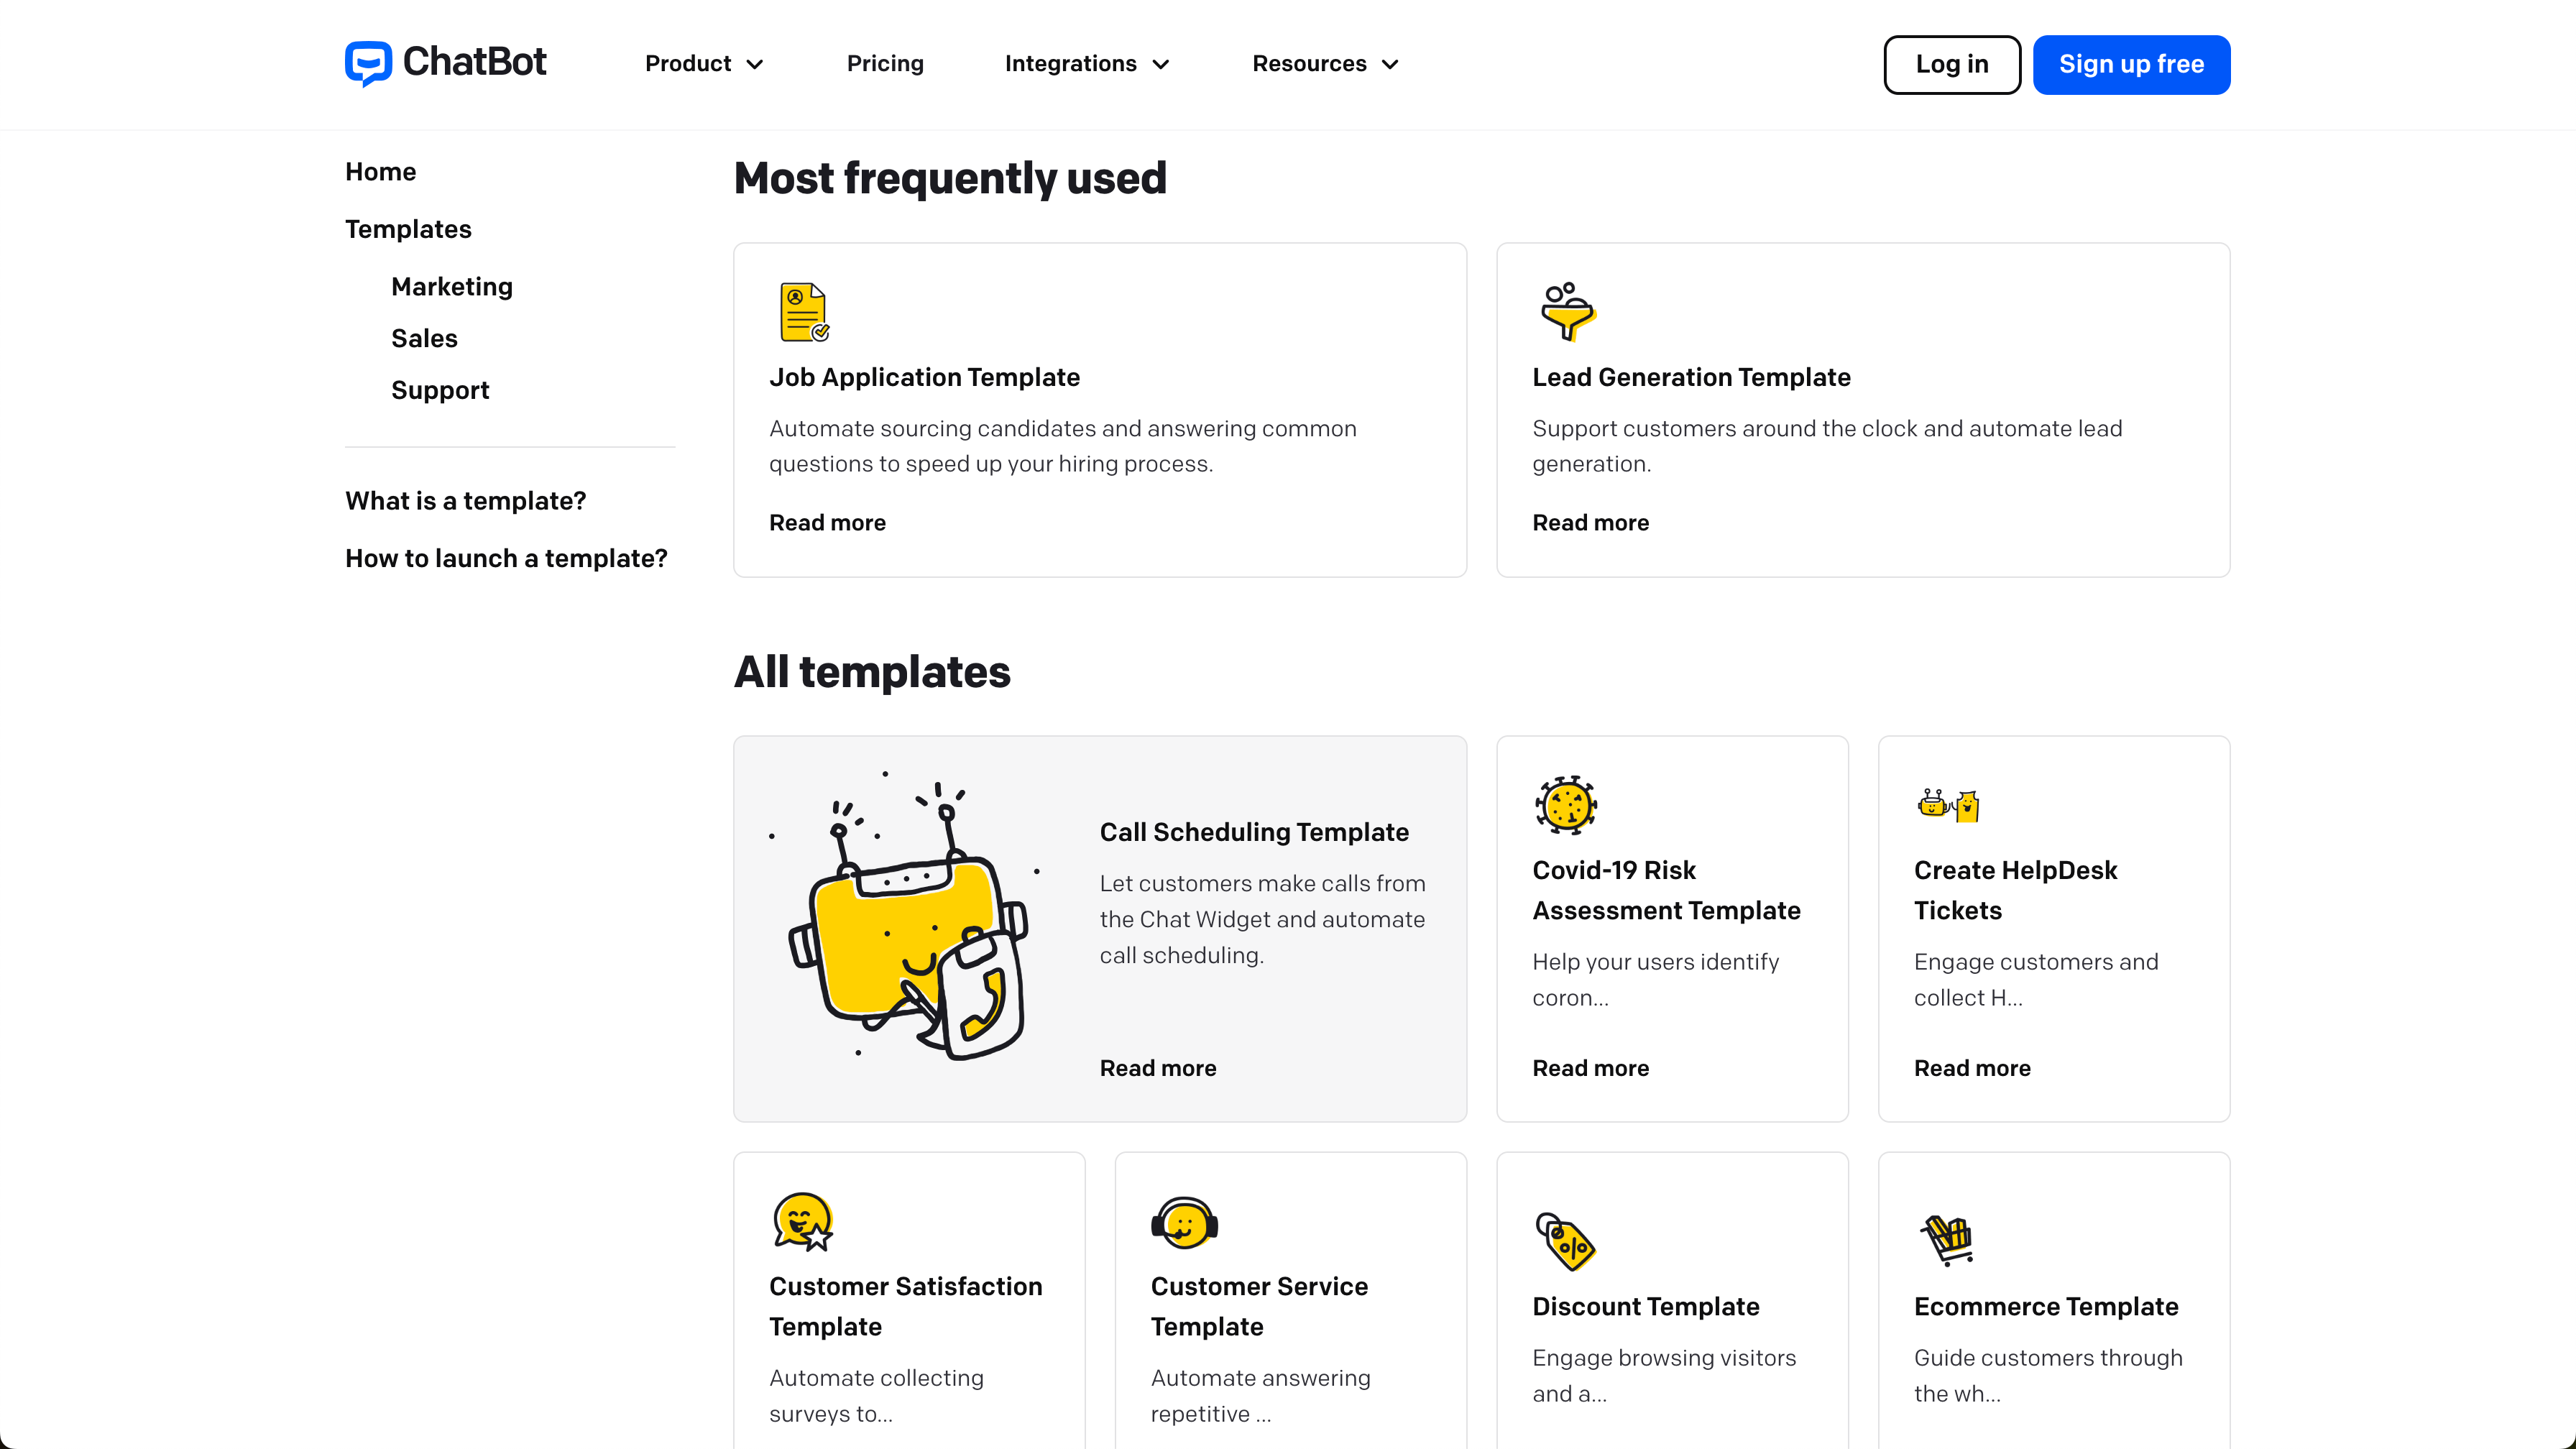Expand the Resources dropdown menu
The width and height of the screenshot is (2576, 1449).
tap(1326, 64)
